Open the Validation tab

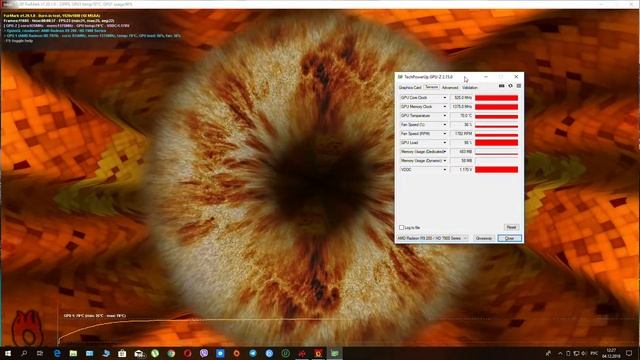pyautogui.click(x=470, y=88)
